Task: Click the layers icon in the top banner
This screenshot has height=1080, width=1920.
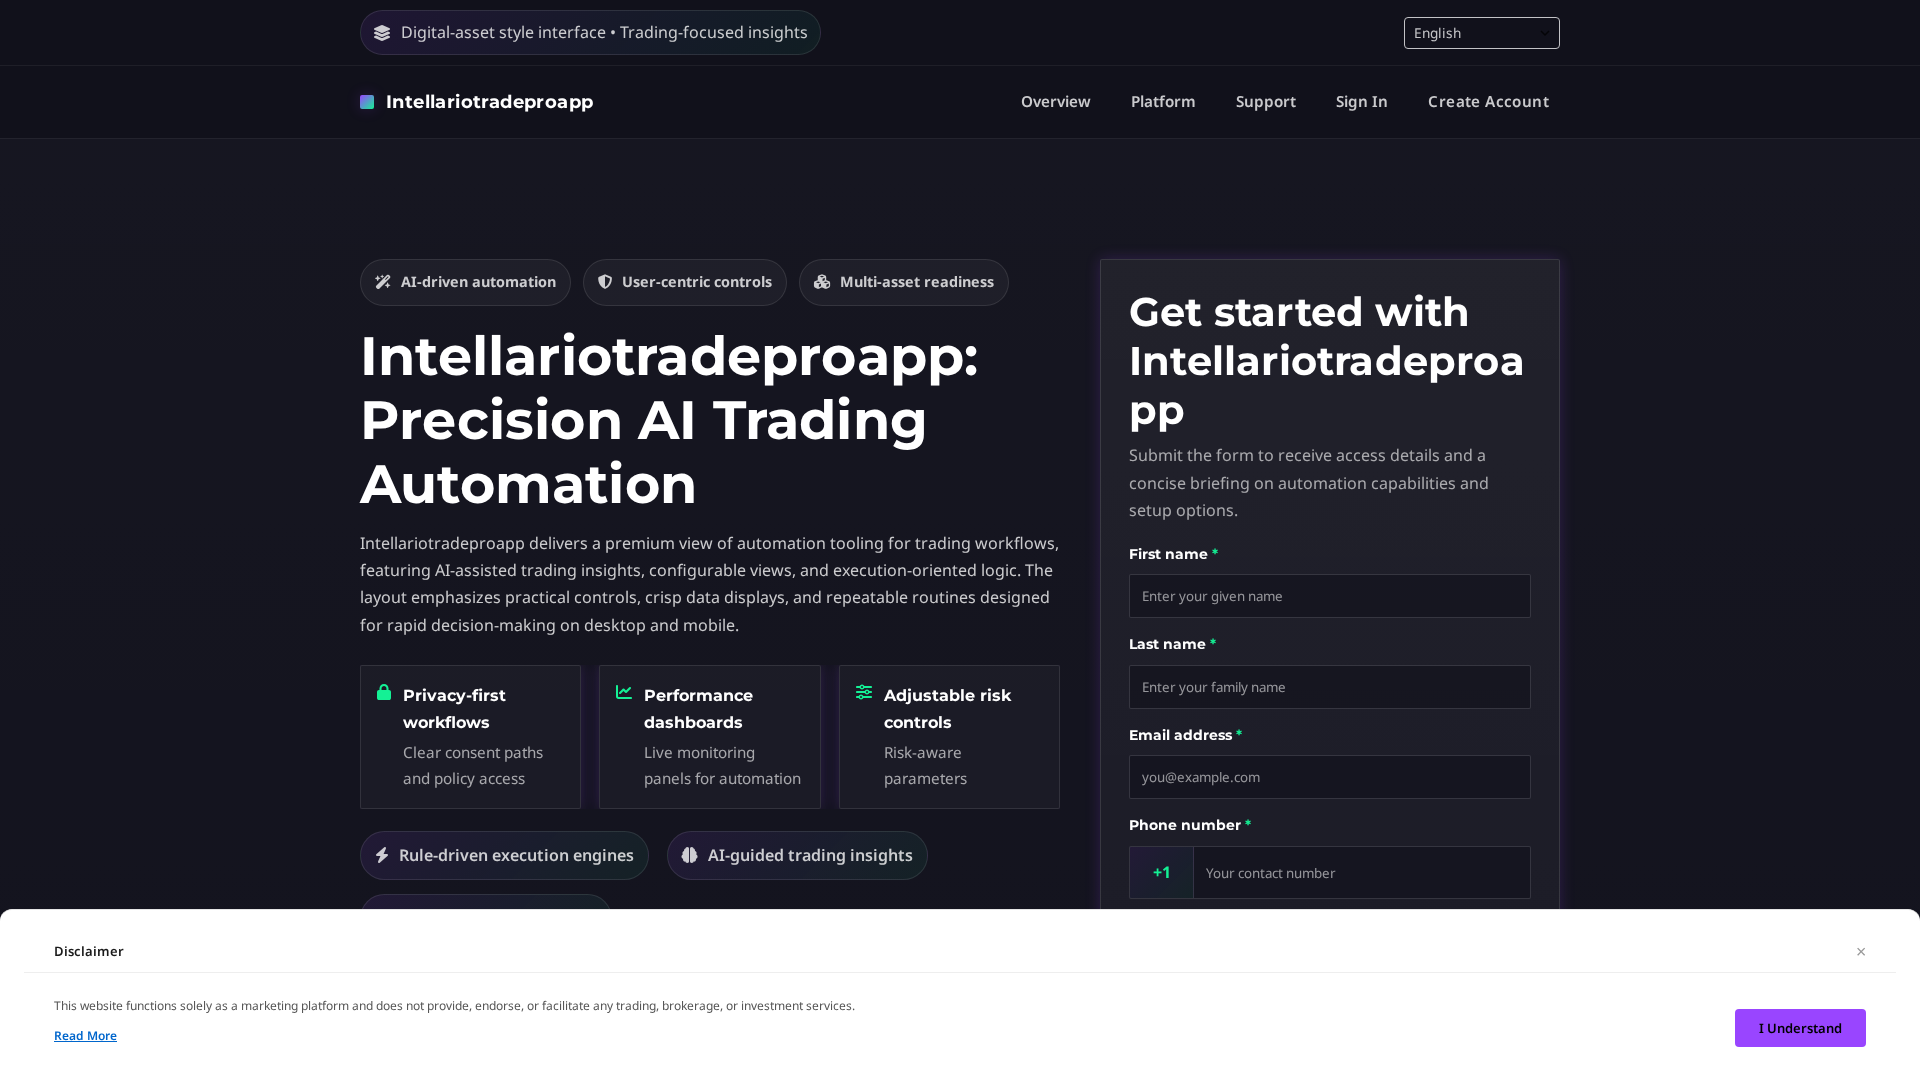Action: click(x=382, y=32)
